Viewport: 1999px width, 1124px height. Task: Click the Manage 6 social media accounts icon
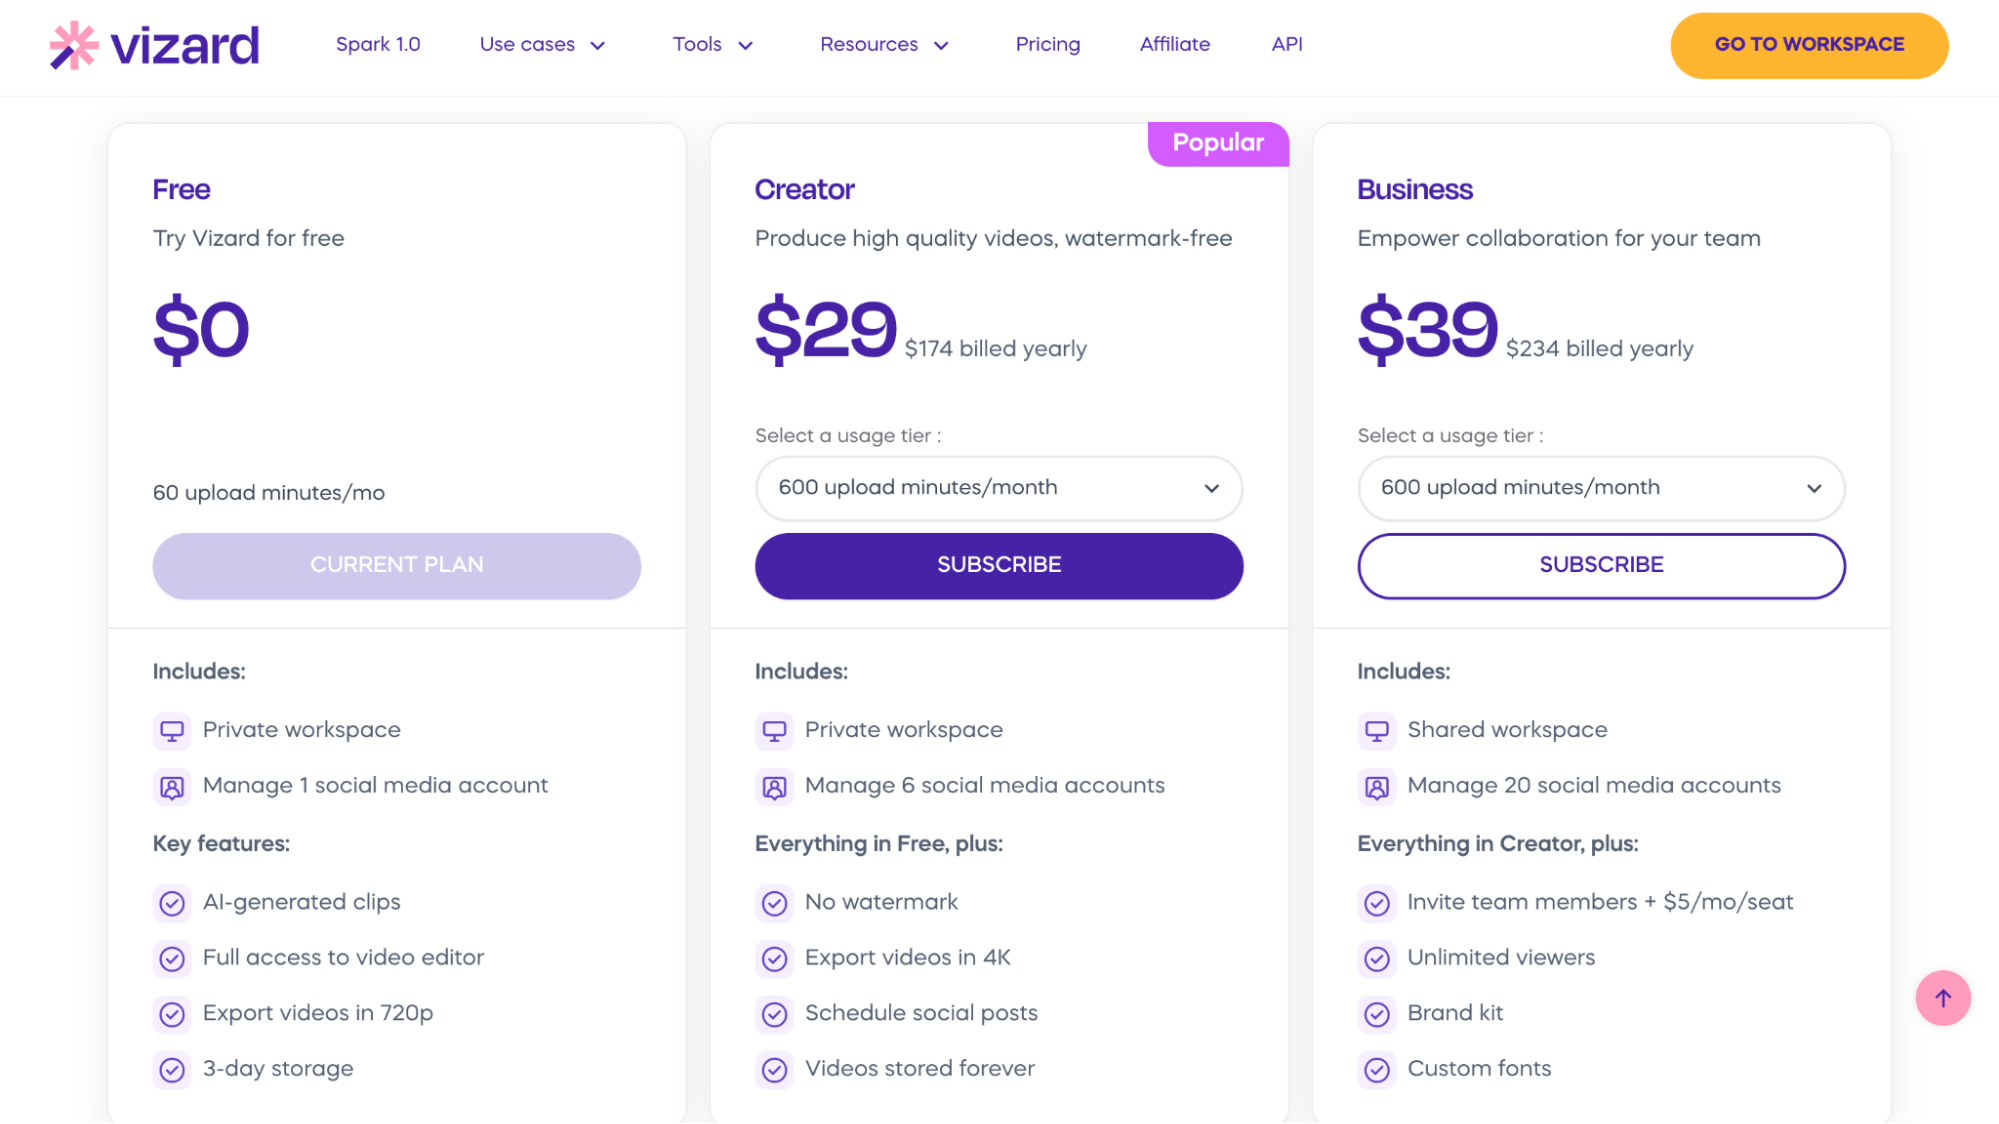(774, 787)
